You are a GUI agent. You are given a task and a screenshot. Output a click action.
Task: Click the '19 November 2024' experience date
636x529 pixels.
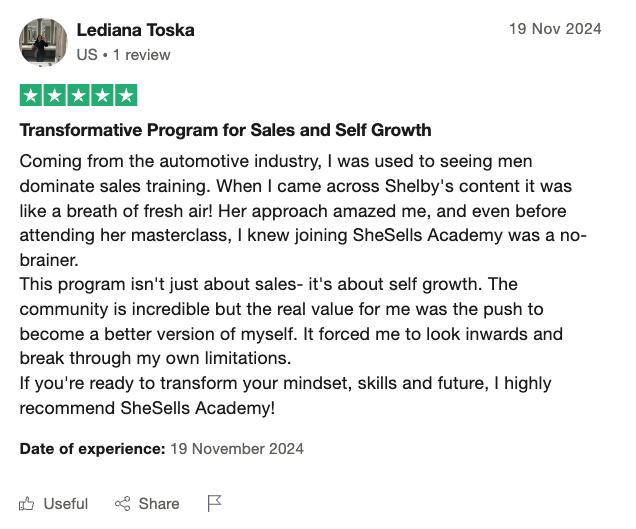pyautogui.click(x=237, y=449)
